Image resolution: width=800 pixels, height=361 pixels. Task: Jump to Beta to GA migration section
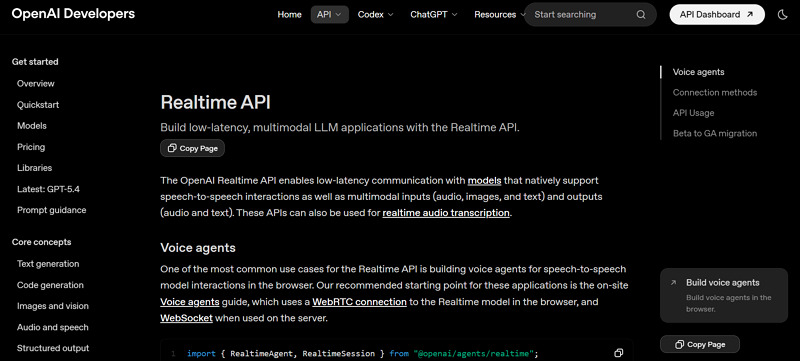point(715,134)
